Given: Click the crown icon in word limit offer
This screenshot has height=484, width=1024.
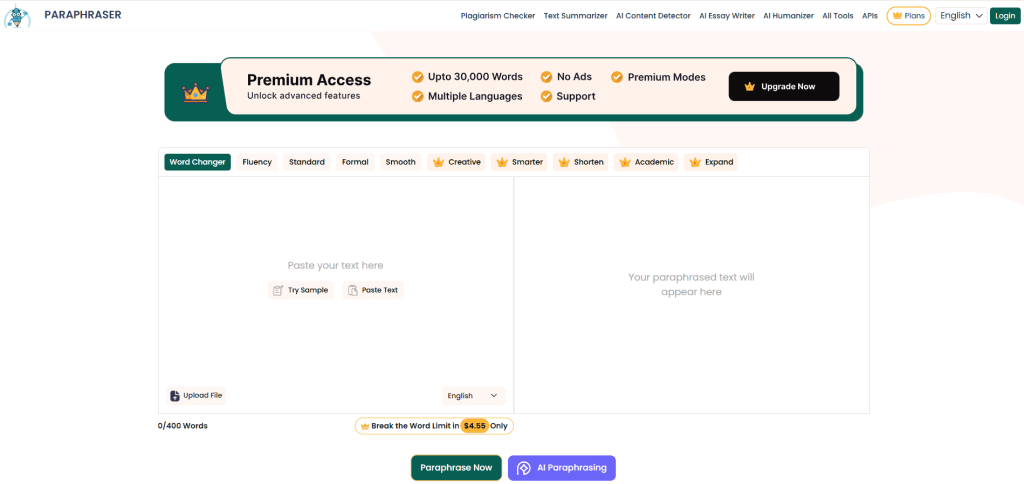Looking at the screenshot, I should [365, 426].
